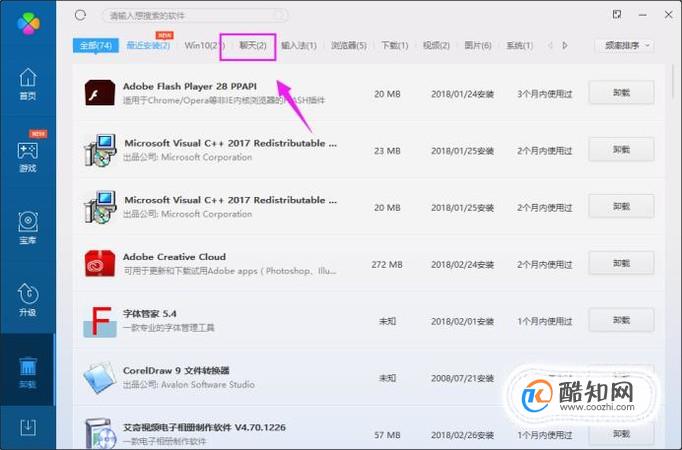Click the icon of the 23 MB Visual C++ entry

tap(100, 150)
